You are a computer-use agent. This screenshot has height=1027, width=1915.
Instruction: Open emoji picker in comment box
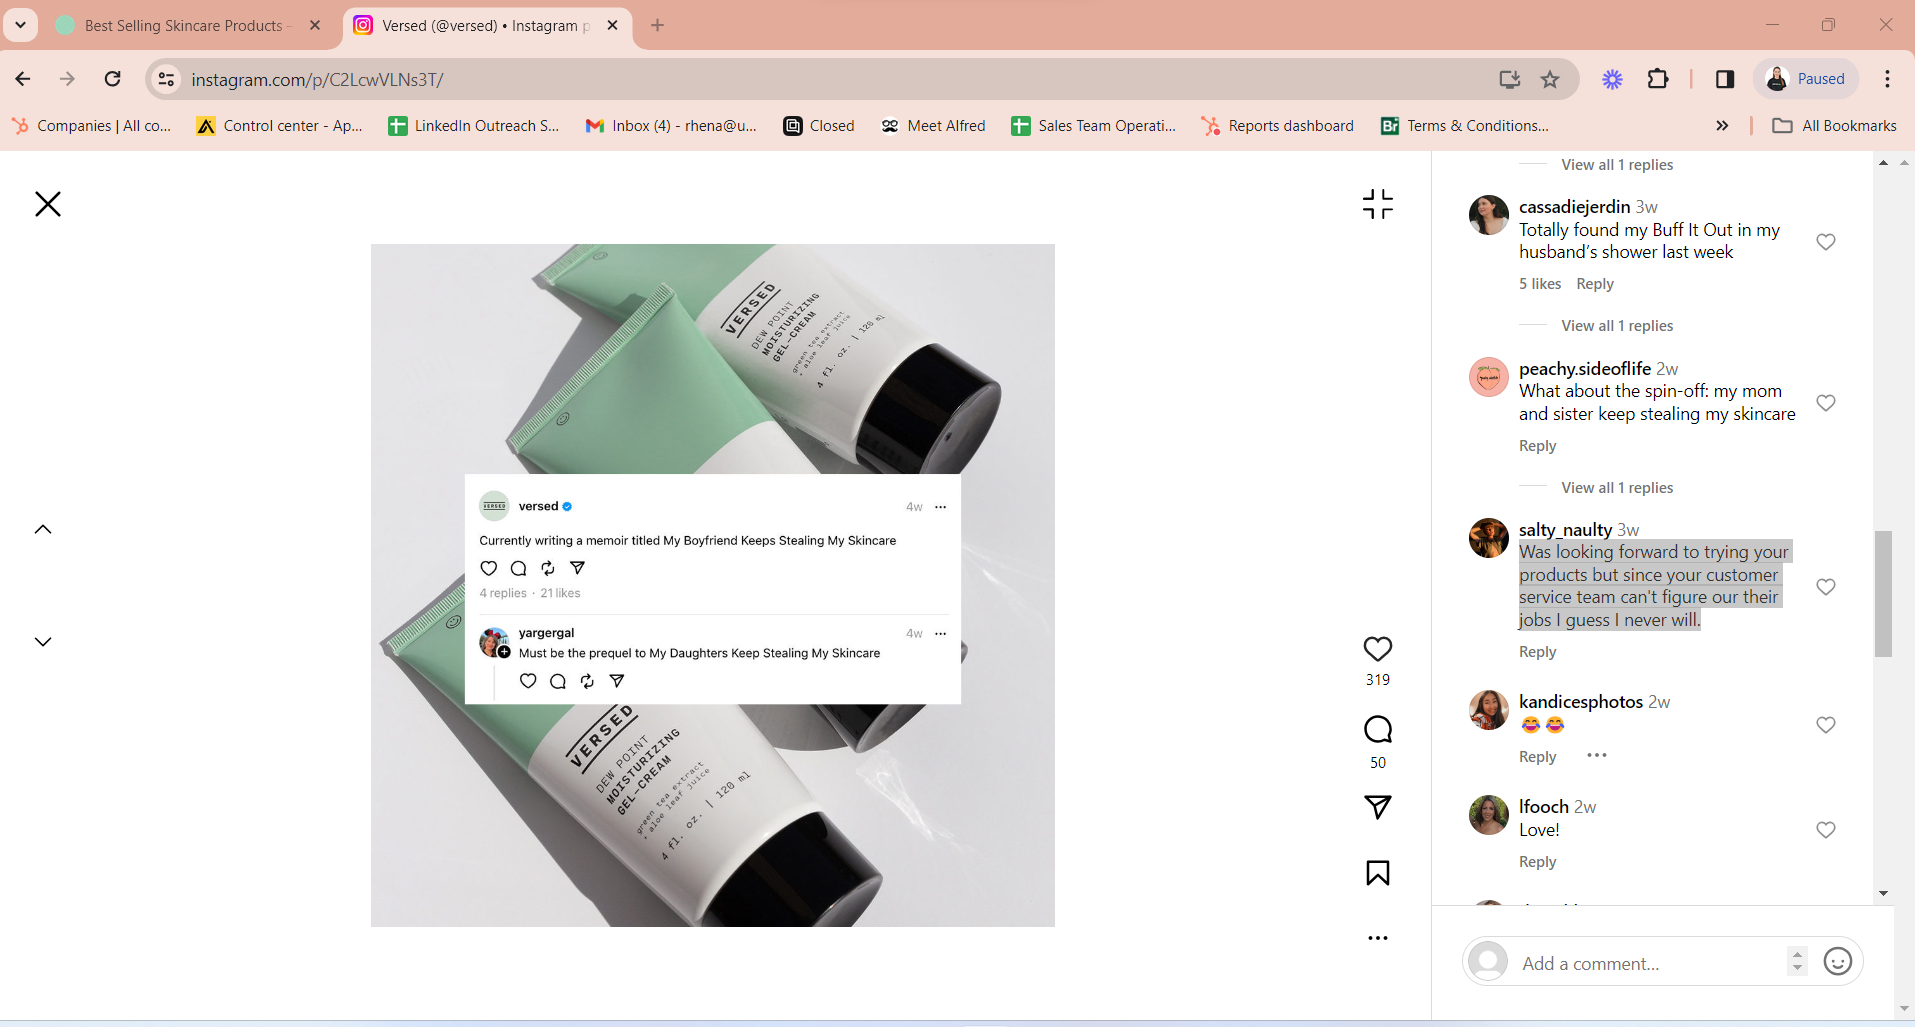(1838, 962)
